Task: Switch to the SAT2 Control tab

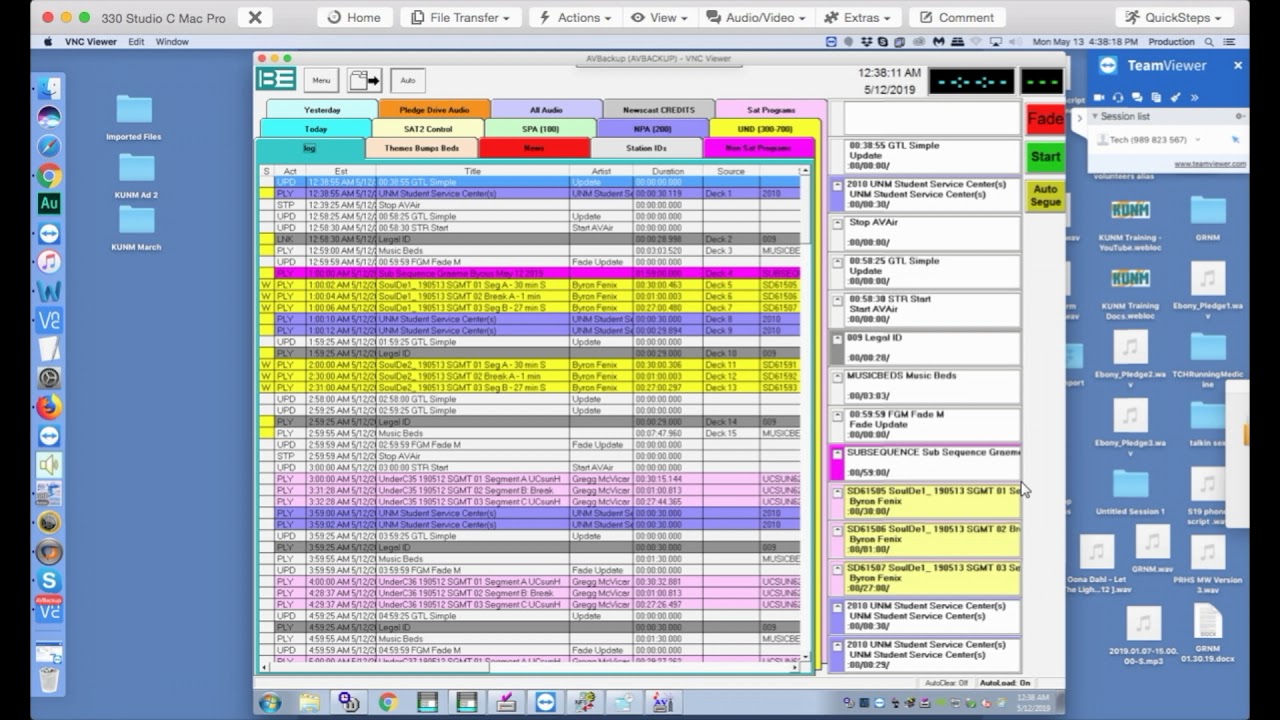Action: pyautogui.click(x=428, y=129)
